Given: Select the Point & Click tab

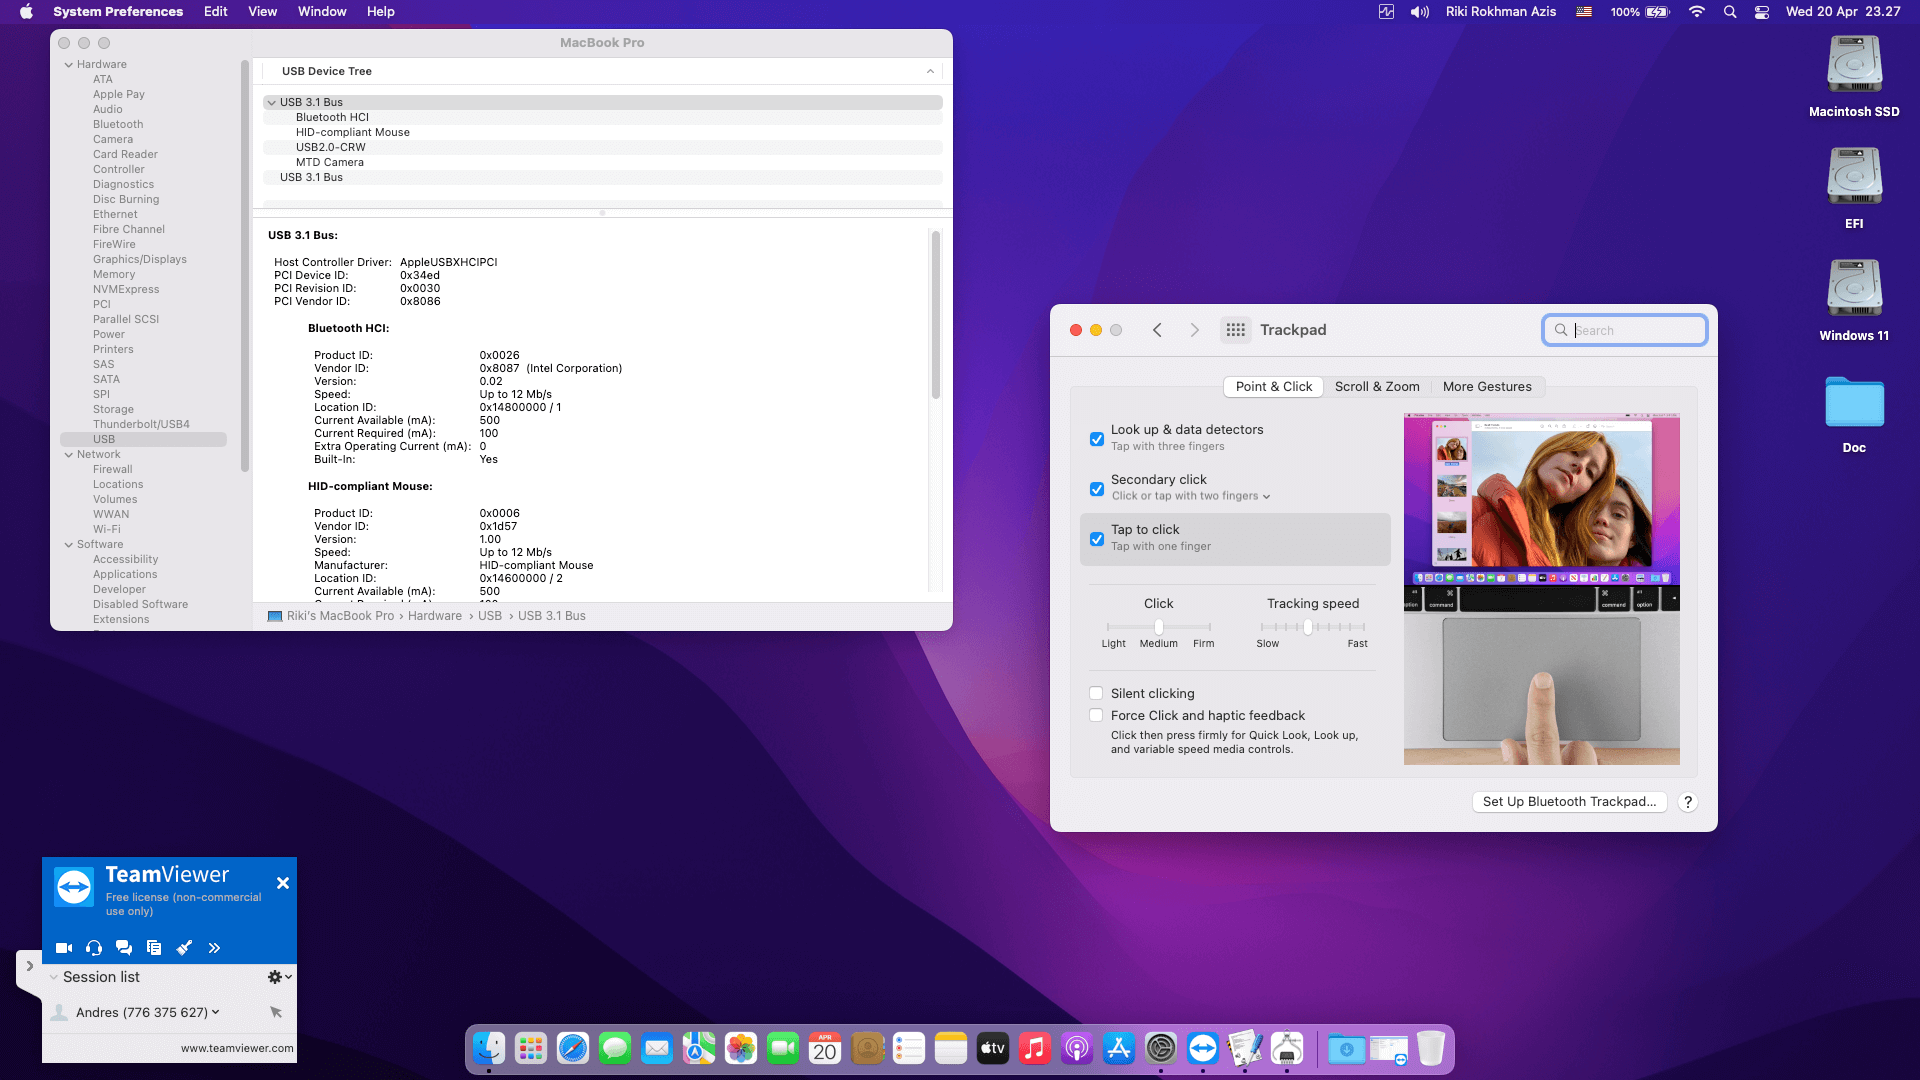Looking at the screenshot, I should coord(1274,387).
